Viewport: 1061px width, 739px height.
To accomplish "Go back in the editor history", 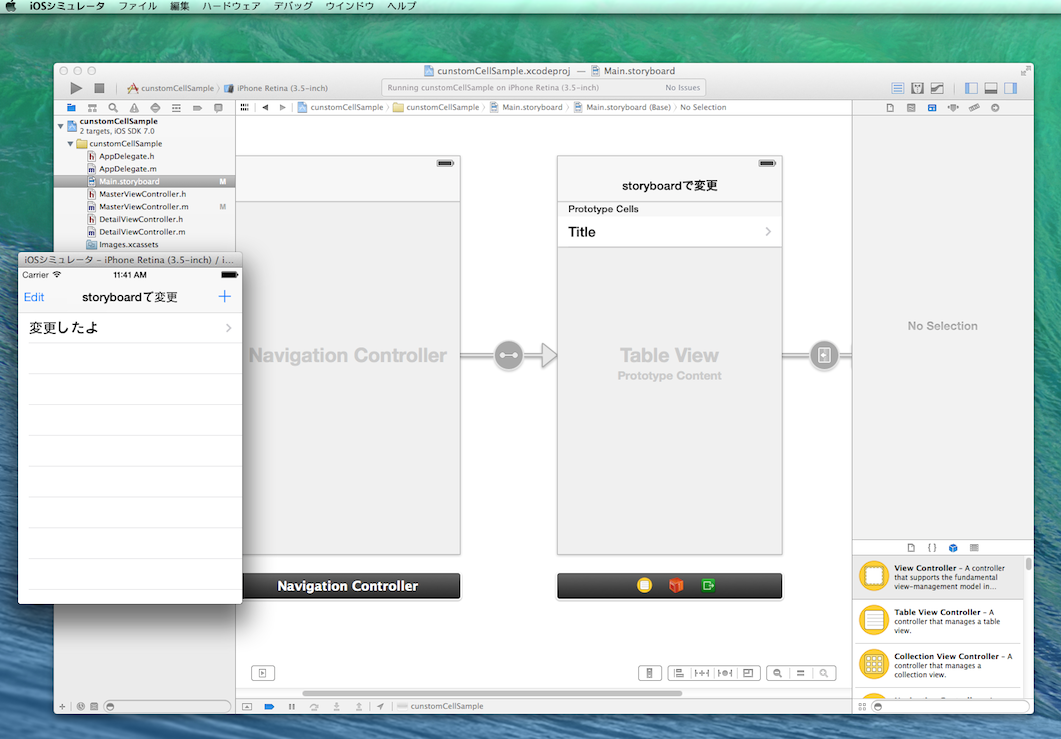I will [265, 107].
